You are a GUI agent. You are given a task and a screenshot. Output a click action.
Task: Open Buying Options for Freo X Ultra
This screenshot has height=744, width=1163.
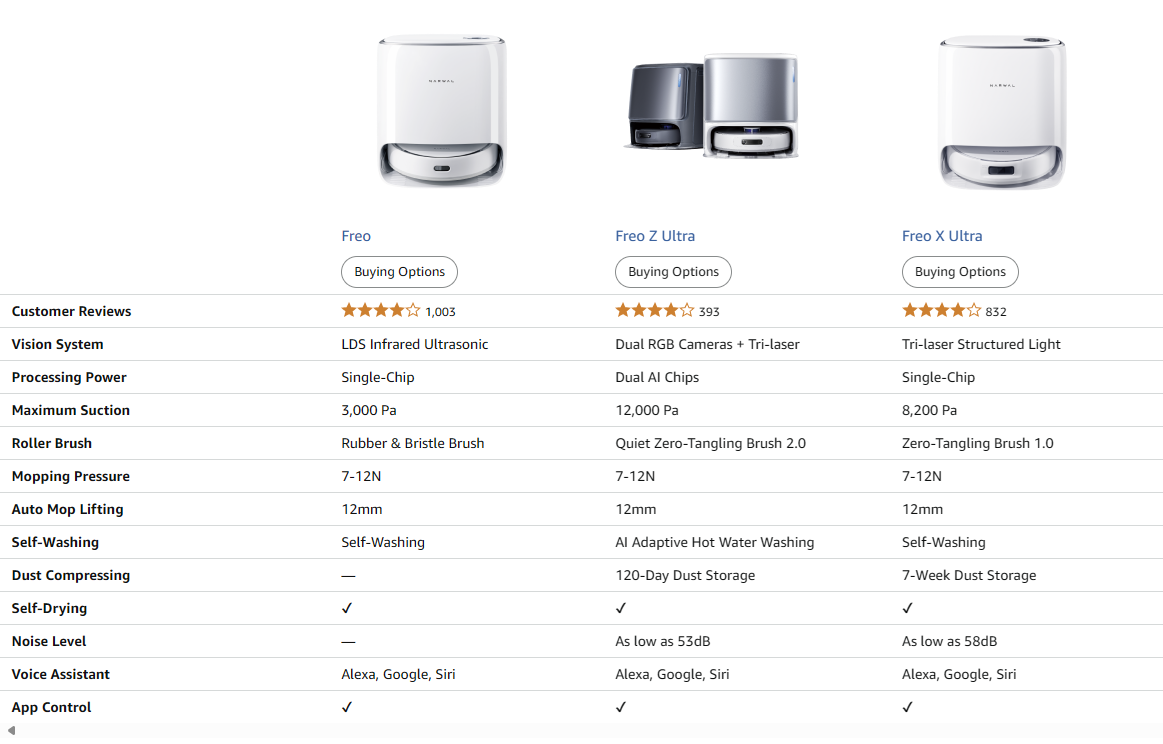click(960, 272)
